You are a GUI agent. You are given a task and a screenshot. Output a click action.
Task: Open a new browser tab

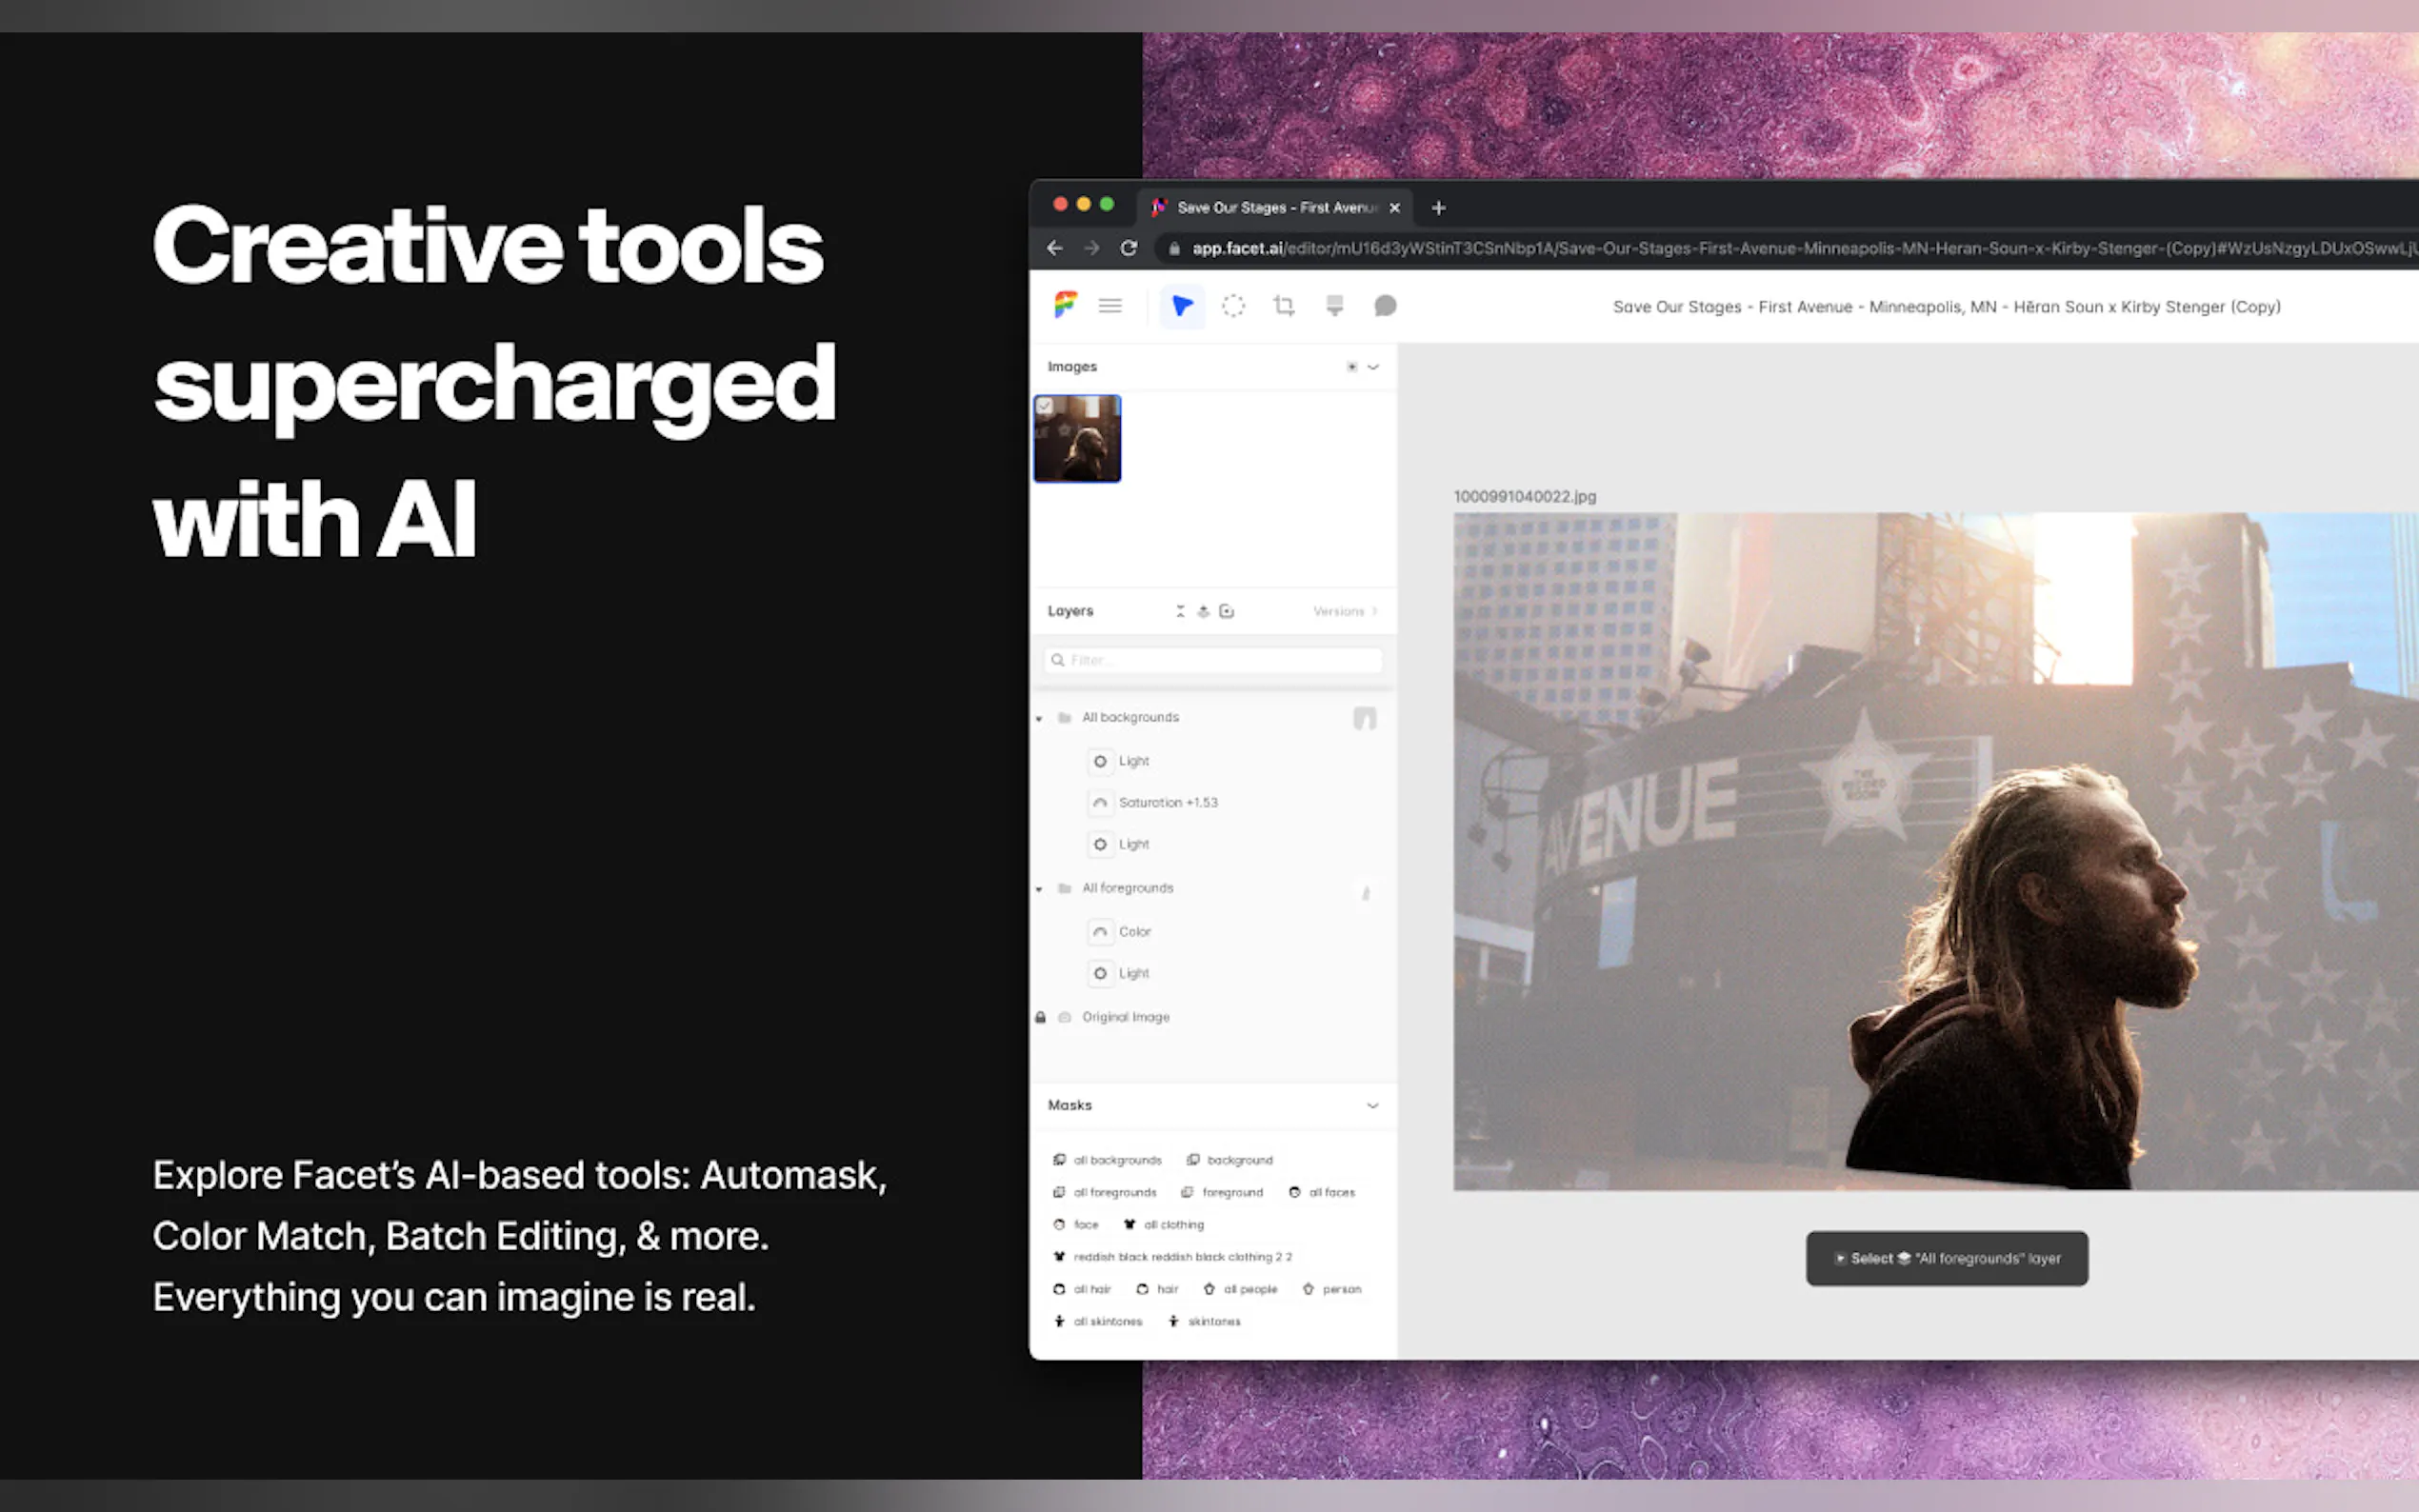(x=1438, y=208)
